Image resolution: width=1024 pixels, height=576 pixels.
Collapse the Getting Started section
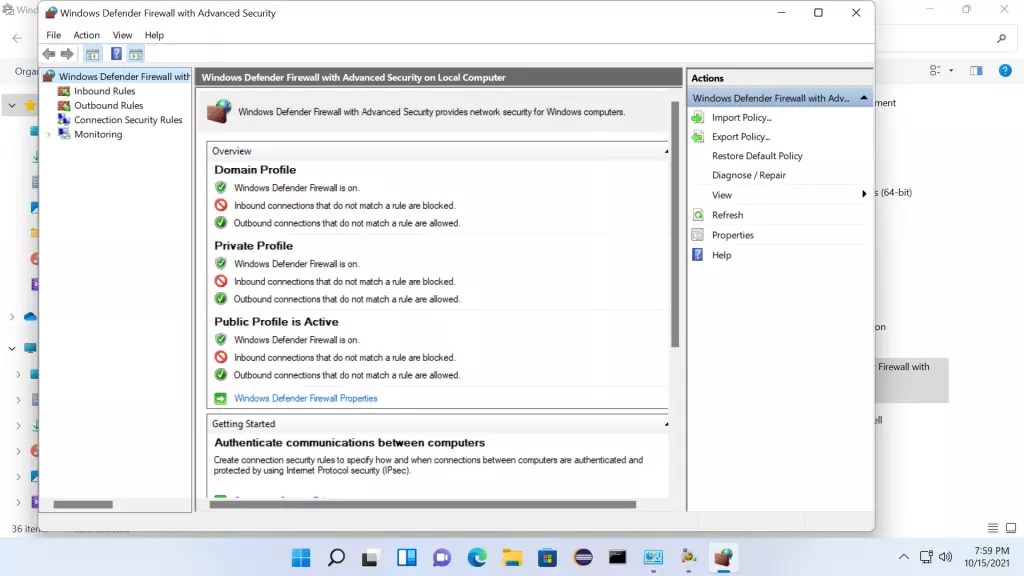pyautogui.click(x=666, y=422)
